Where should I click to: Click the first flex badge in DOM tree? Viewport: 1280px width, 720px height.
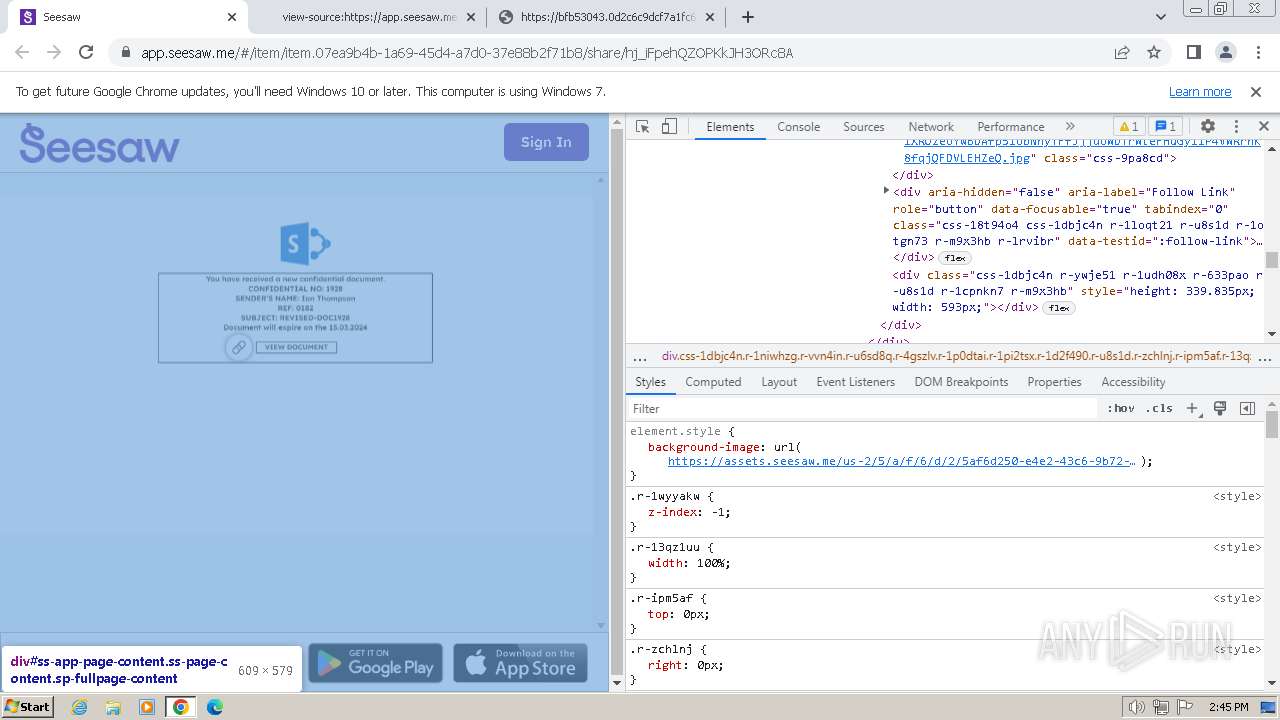tap(955, 258)
